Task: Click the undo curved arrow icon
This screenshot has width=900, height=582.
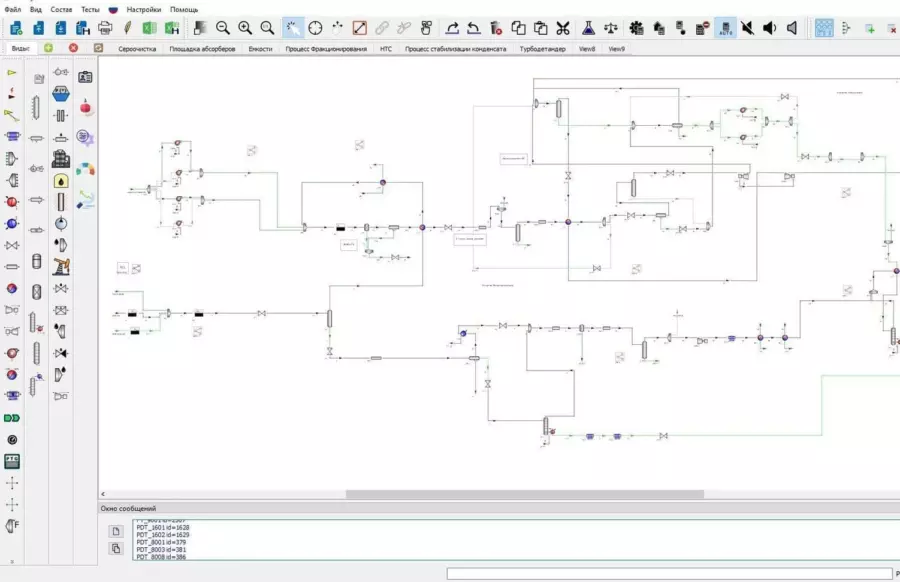Action: [x=474, y=28]
